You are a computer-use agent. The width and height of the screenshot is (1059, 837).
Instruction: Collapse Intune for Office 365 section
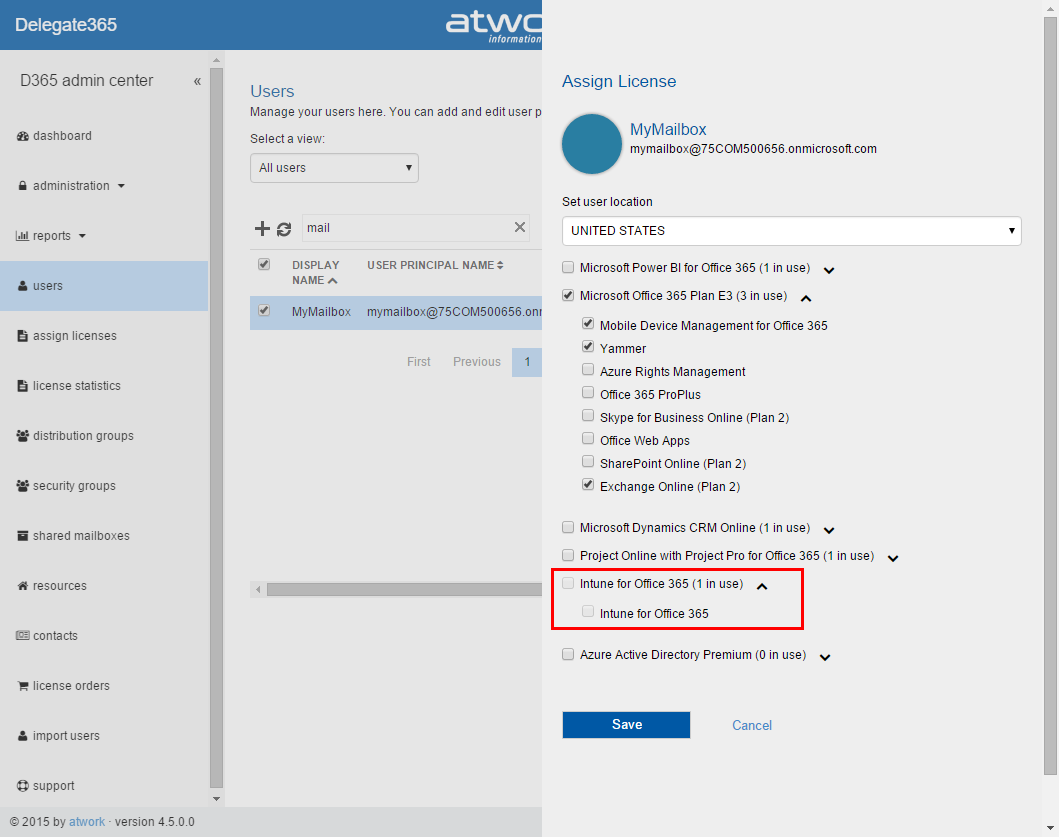click(762, 586)
